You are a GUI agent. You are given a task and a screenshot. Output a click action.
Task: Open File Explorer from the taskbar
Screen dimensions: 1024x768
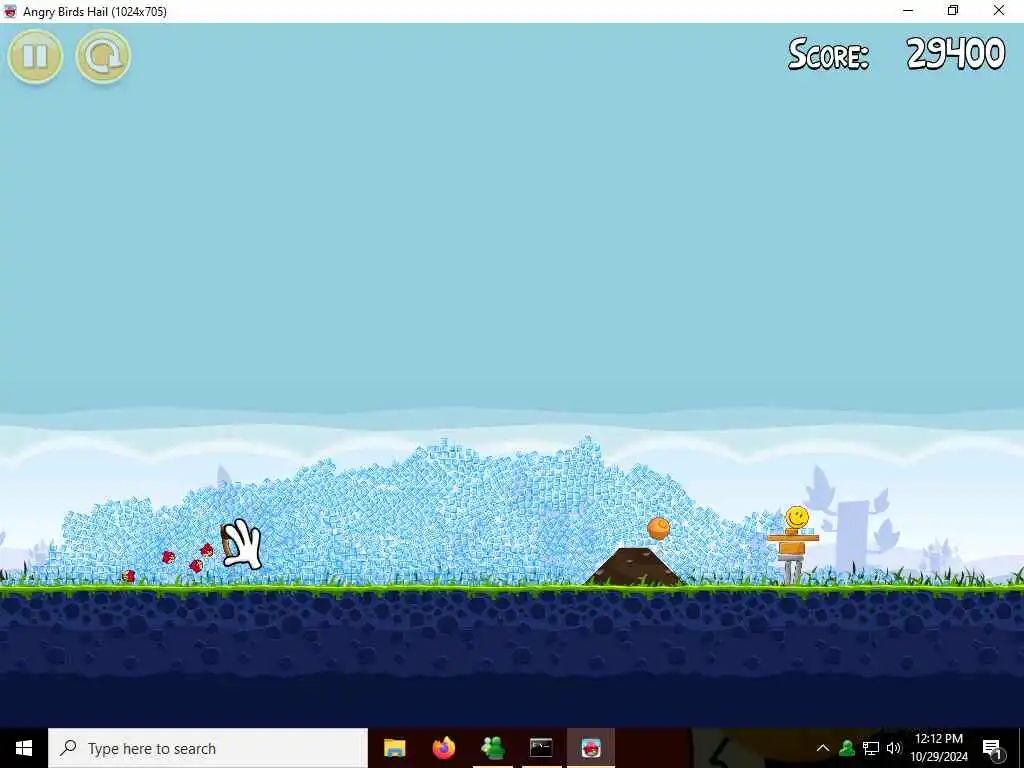394,748
